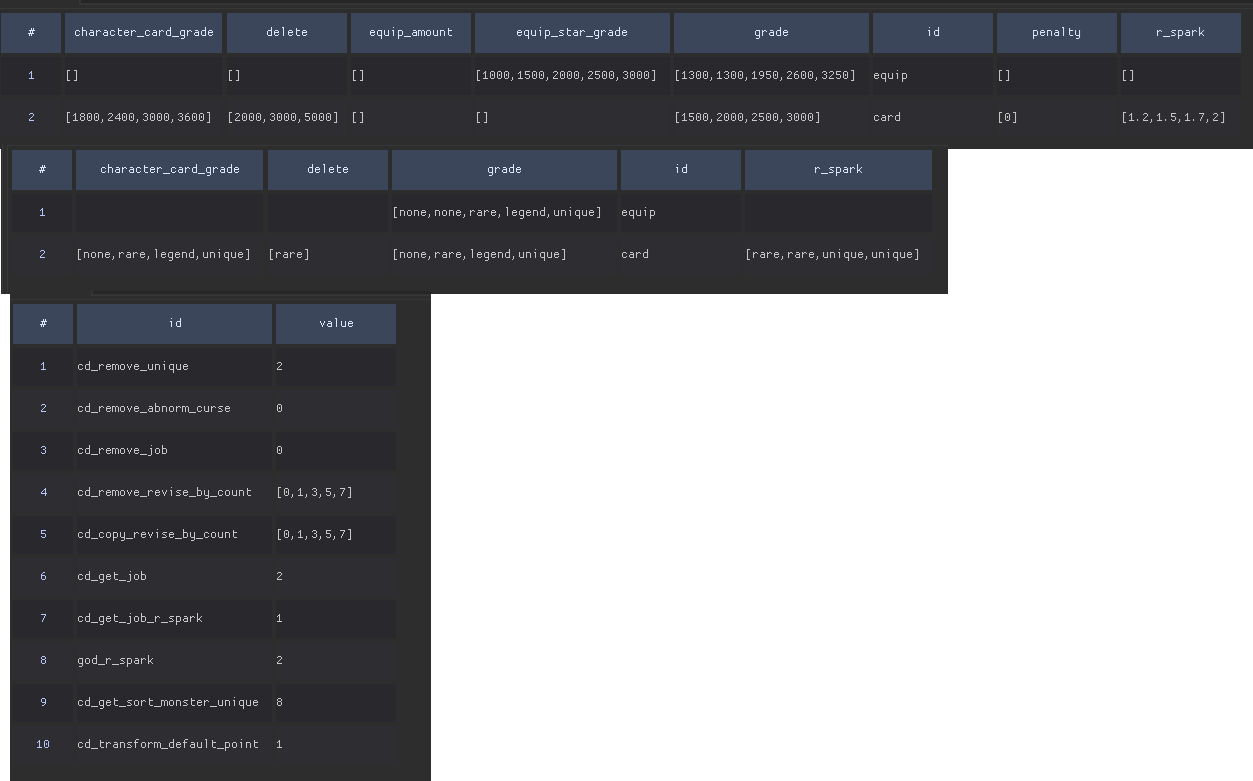Click the [none,none,rare,legend,unique] cell
Image resolution: width=1253 pixels, height=781 pixels.
(504, 212)
